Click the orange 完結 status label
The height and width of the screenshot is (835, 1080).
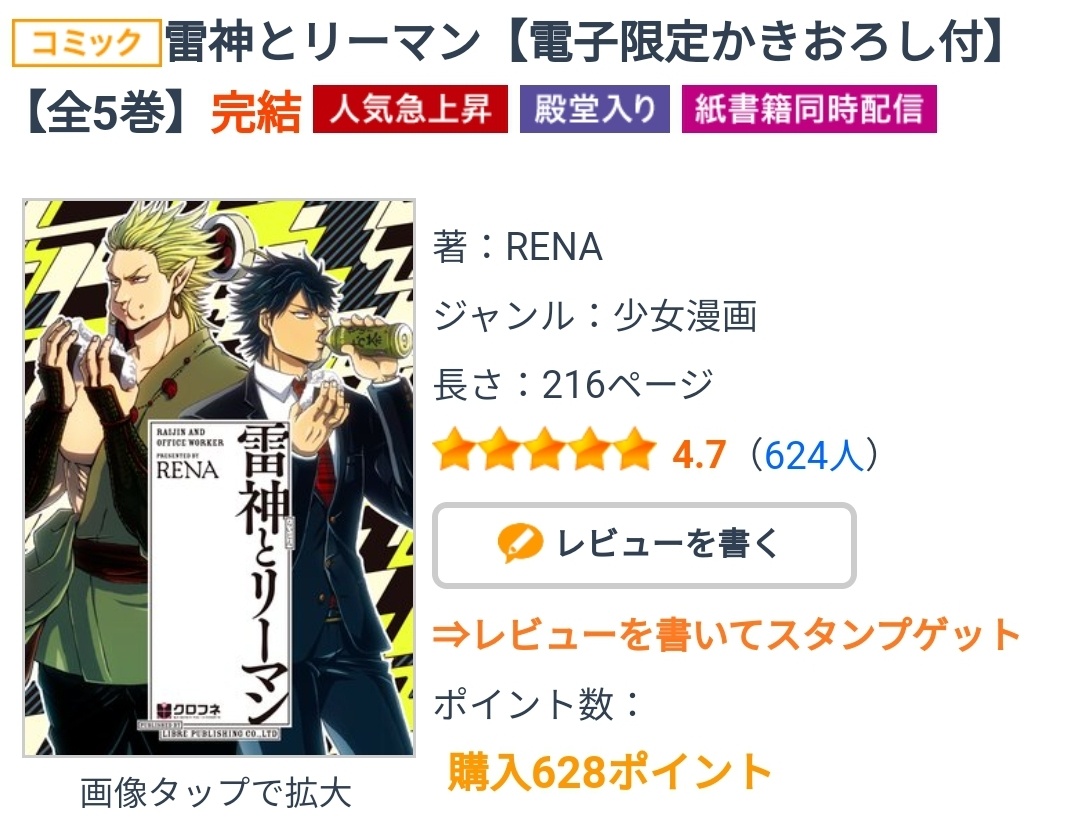[256, 111]
